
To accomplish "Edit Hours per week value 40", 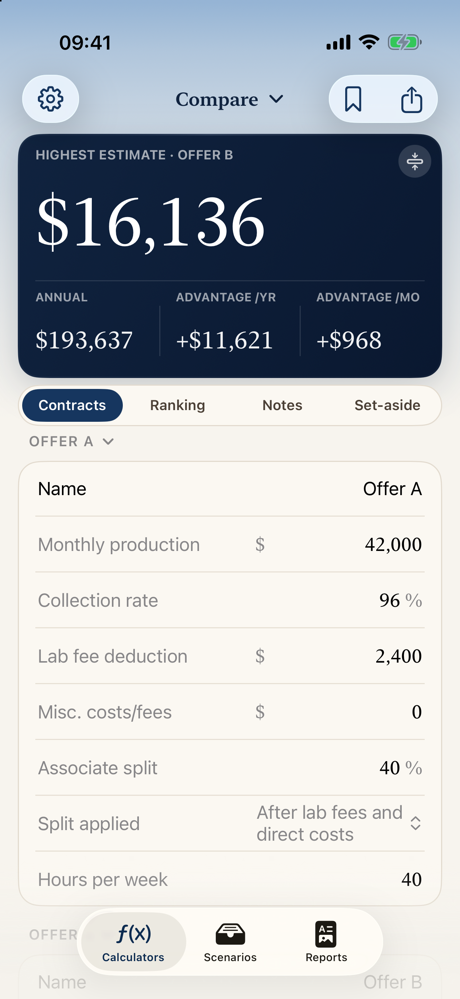I will point(412,880).
